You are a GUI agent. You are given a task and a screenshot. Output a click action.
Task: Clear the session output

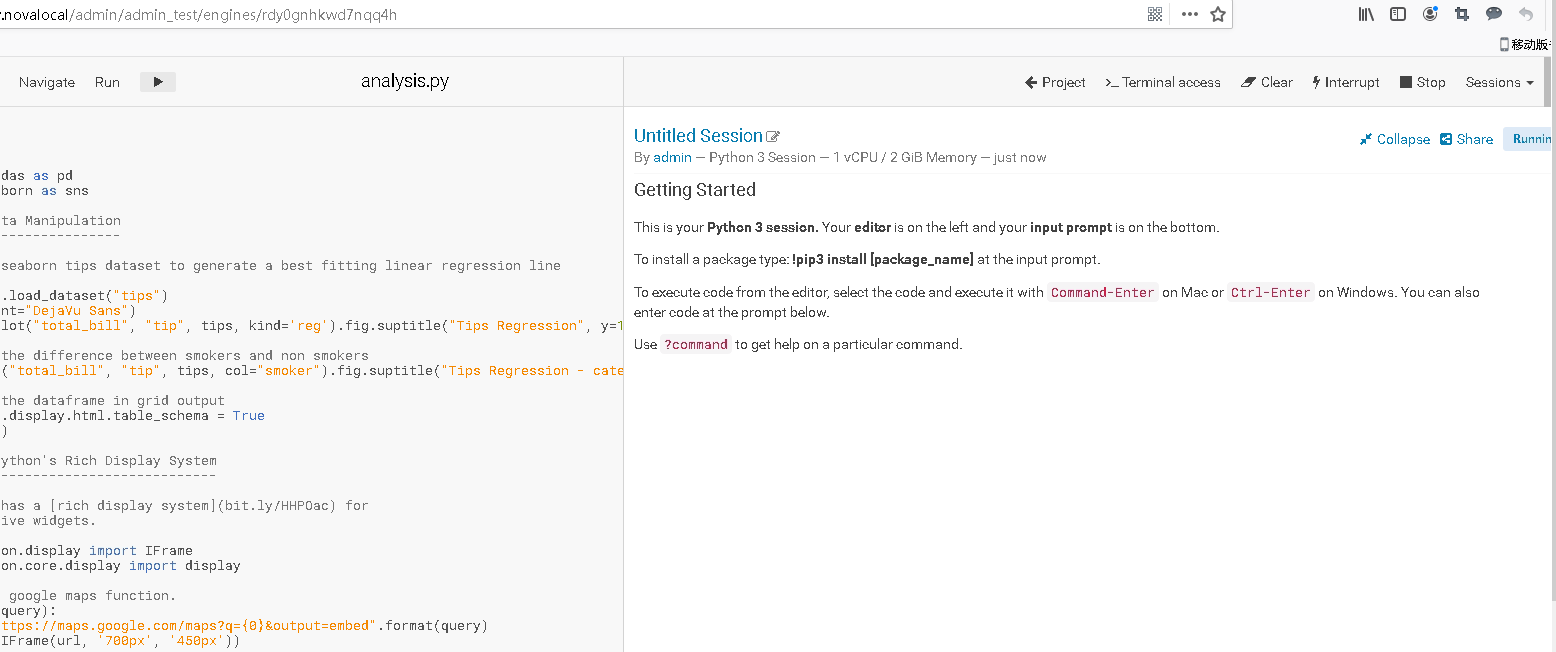pos(1267,82)
